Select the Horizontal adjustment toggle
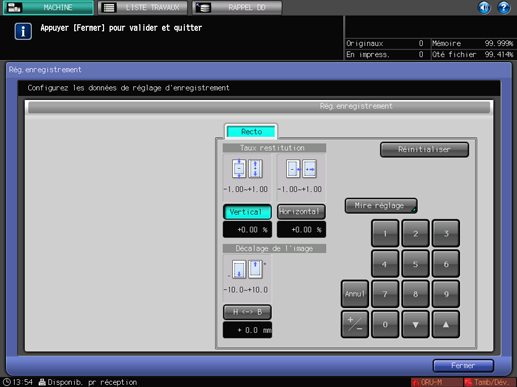 [x=301, y=212]
